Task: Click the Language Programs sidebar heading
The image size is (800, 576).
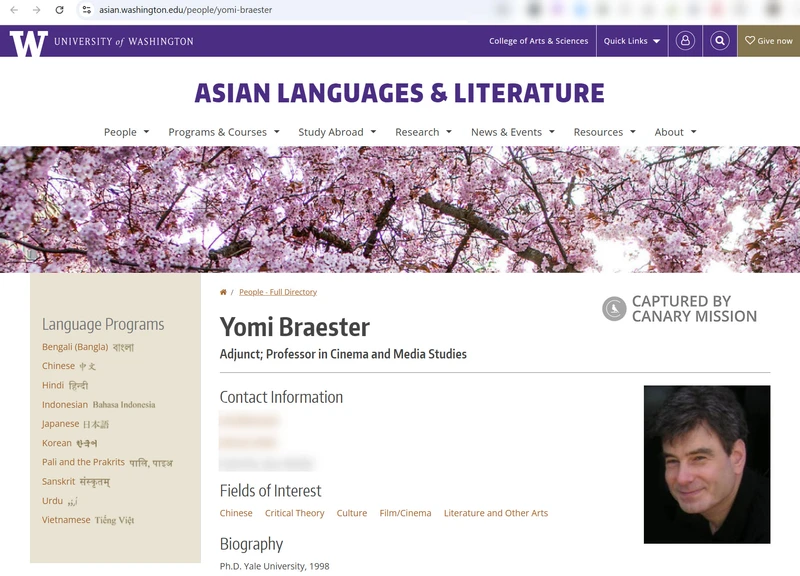Action: (103, 324)
